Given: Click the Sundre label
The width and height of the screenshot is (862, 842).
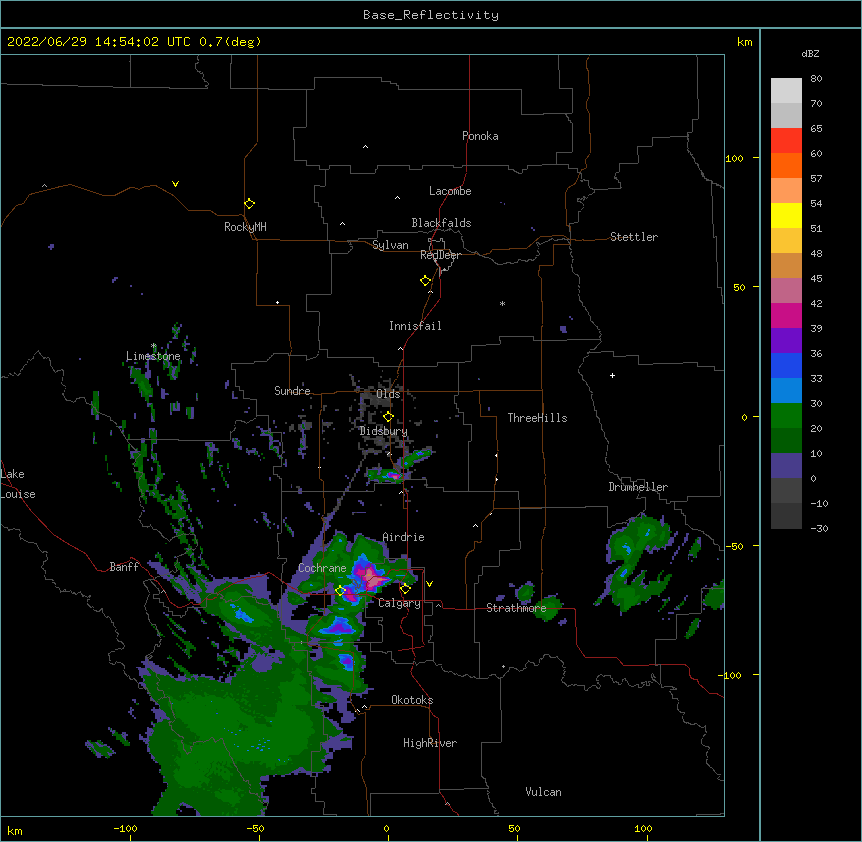Looking at the screenshot, I should coord(292,391).
